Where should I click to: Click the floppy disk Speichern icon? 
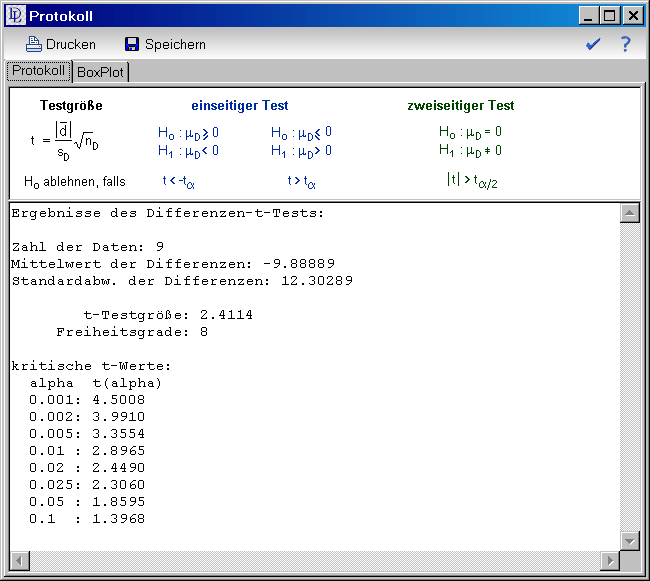(x=132, y=44)
